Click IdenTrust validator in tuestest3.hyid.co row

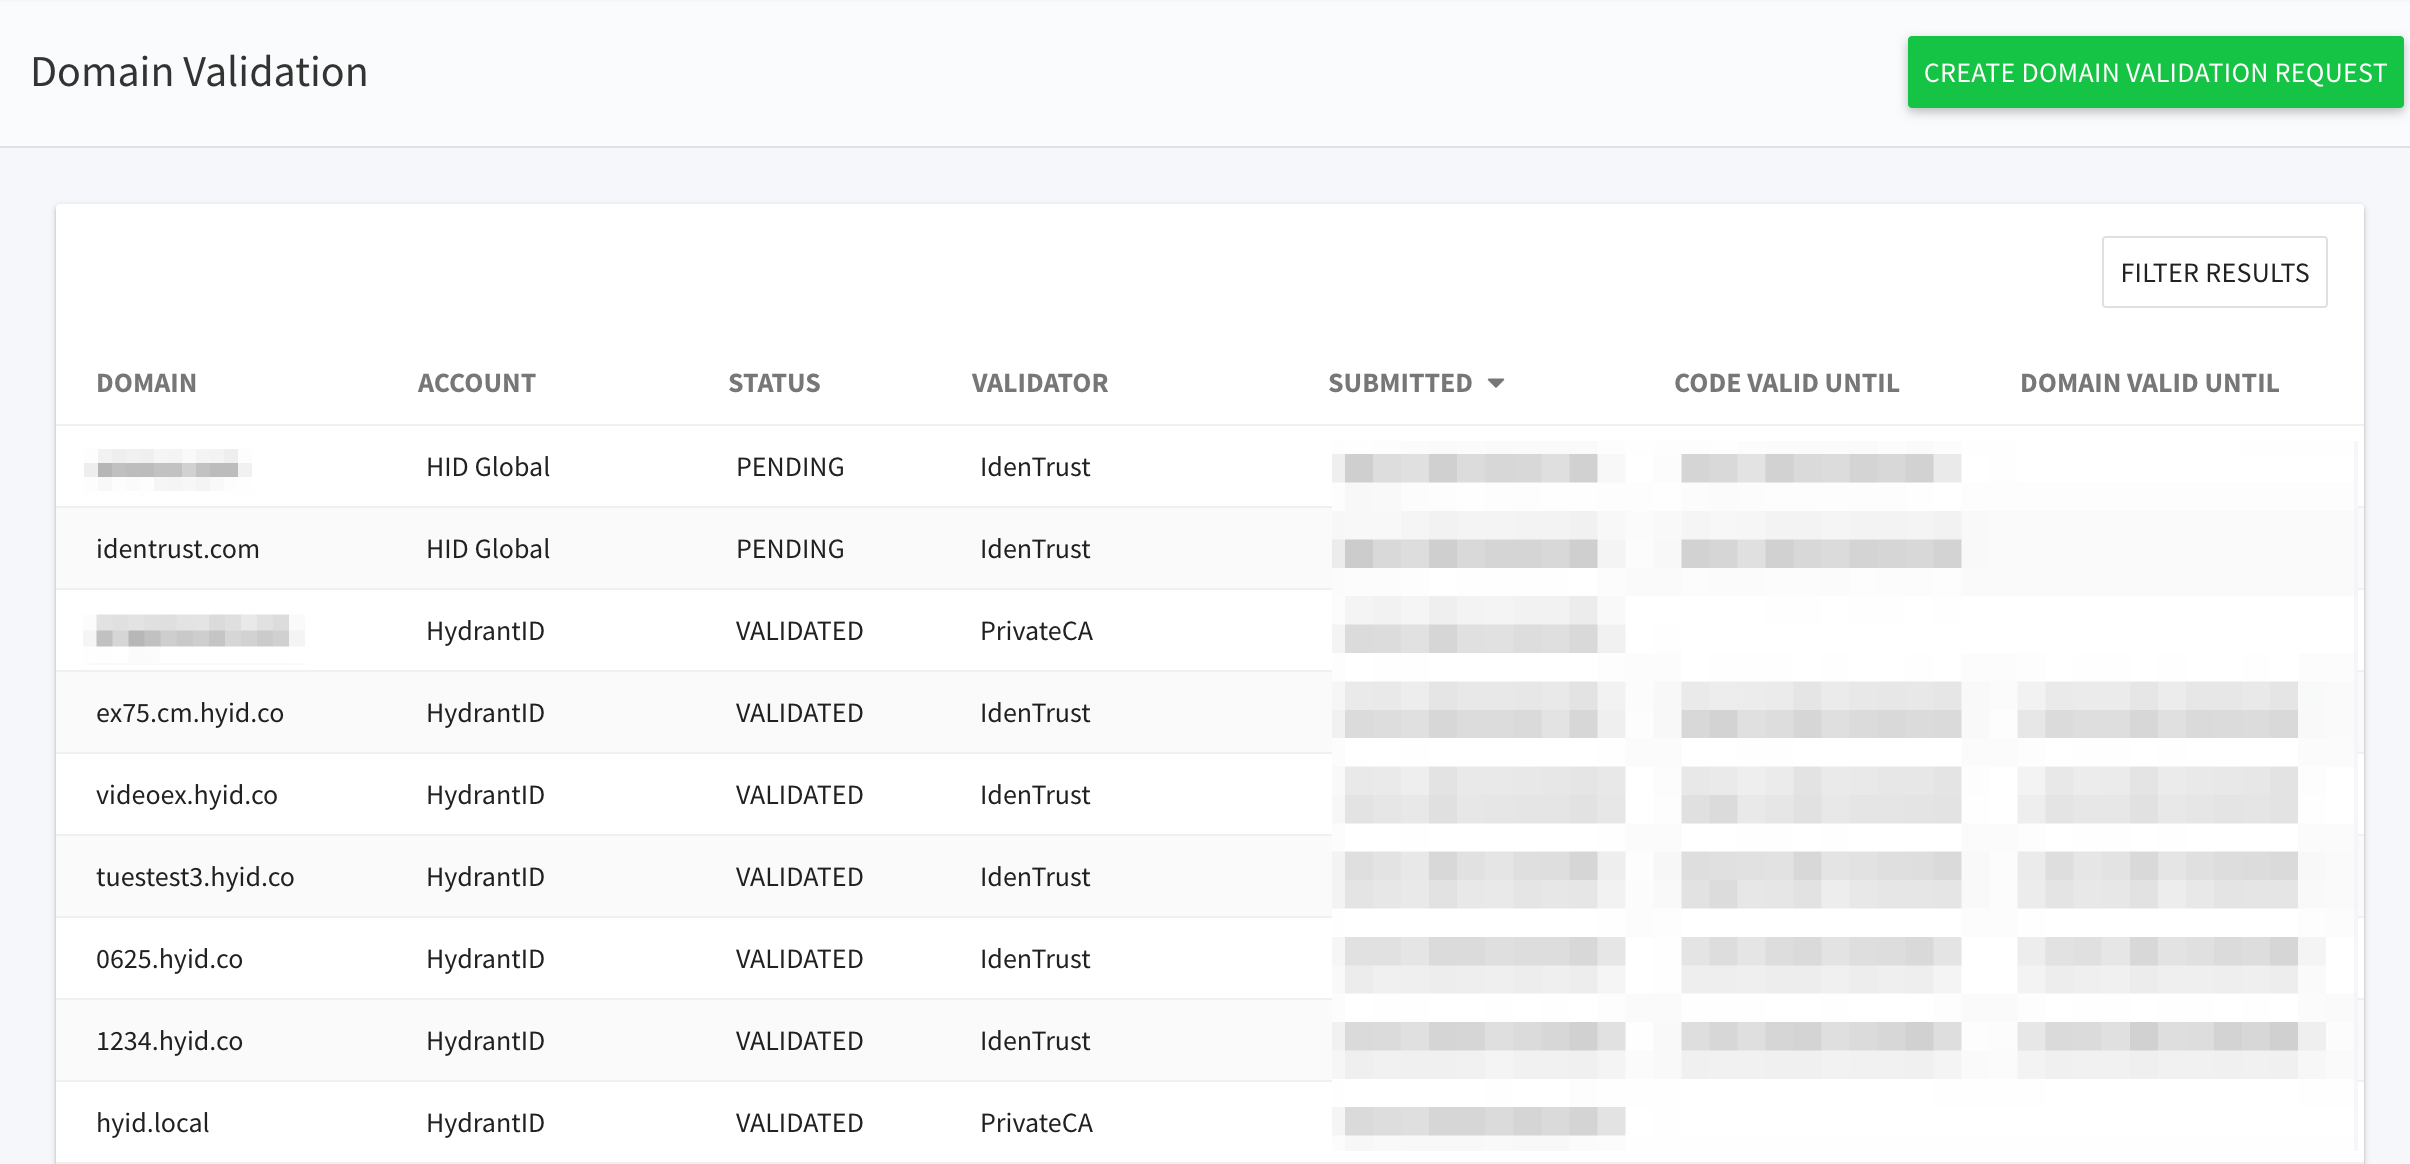[1035, 877]
